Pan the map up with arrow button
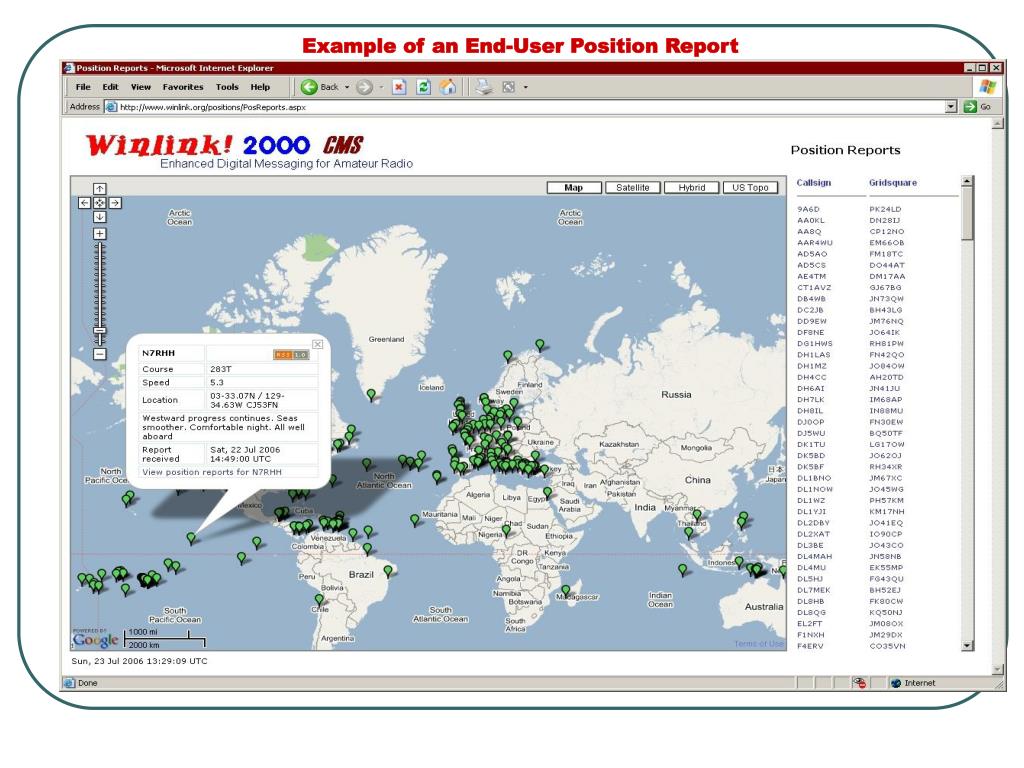 pos(99,189)
